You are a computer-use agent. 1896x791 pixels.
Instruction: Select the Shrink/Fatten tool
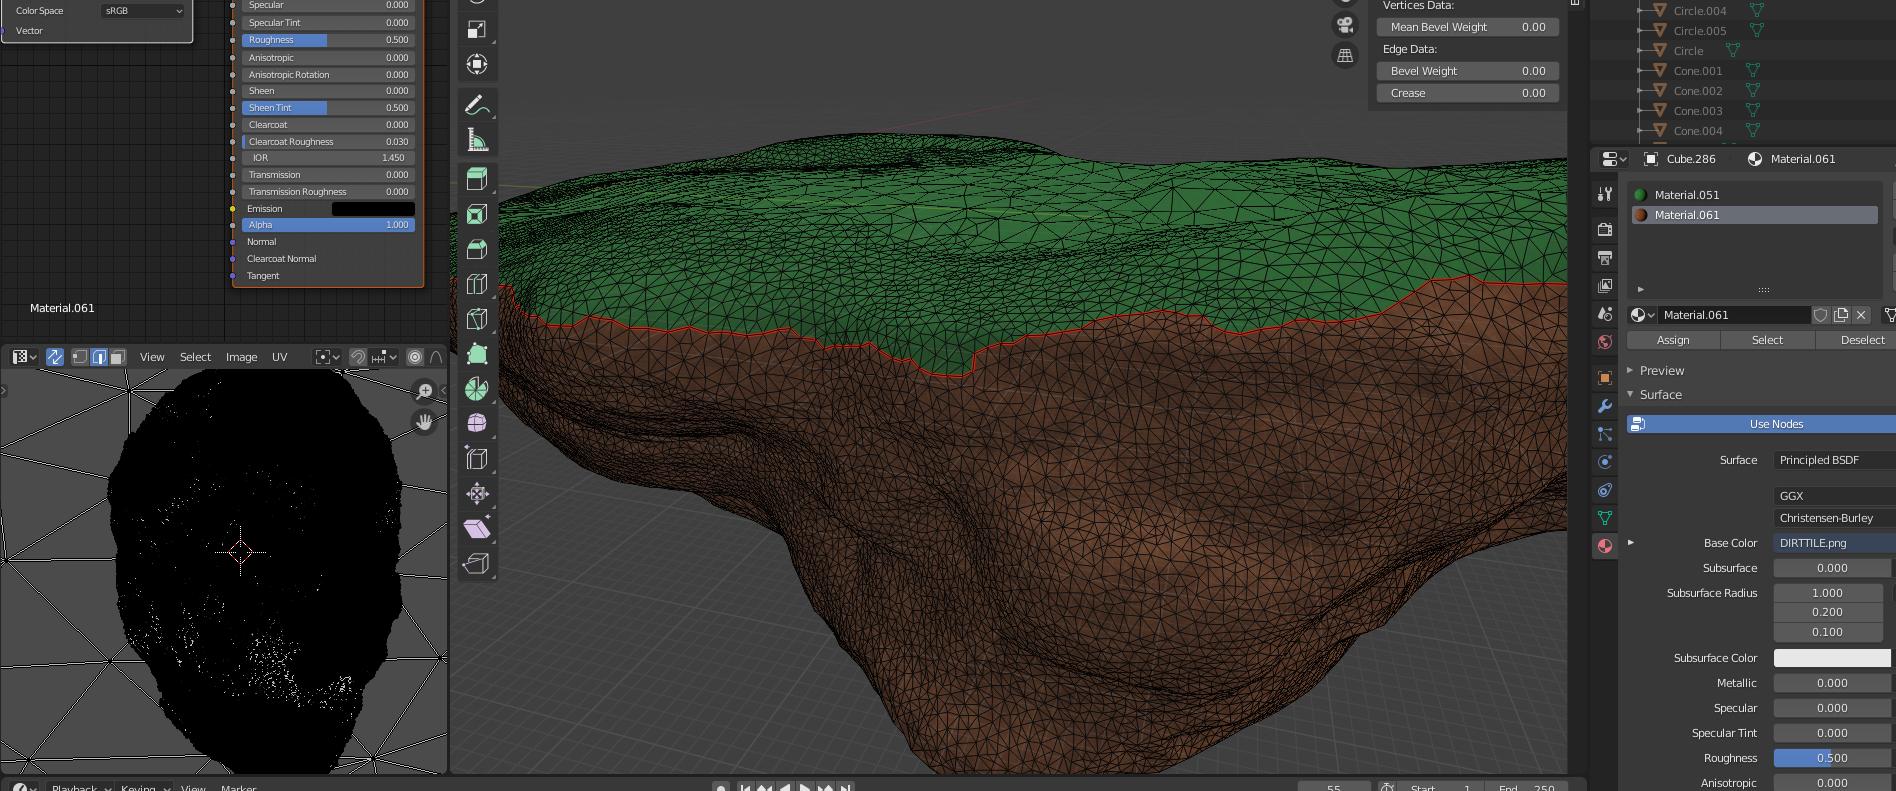(477, 494)
